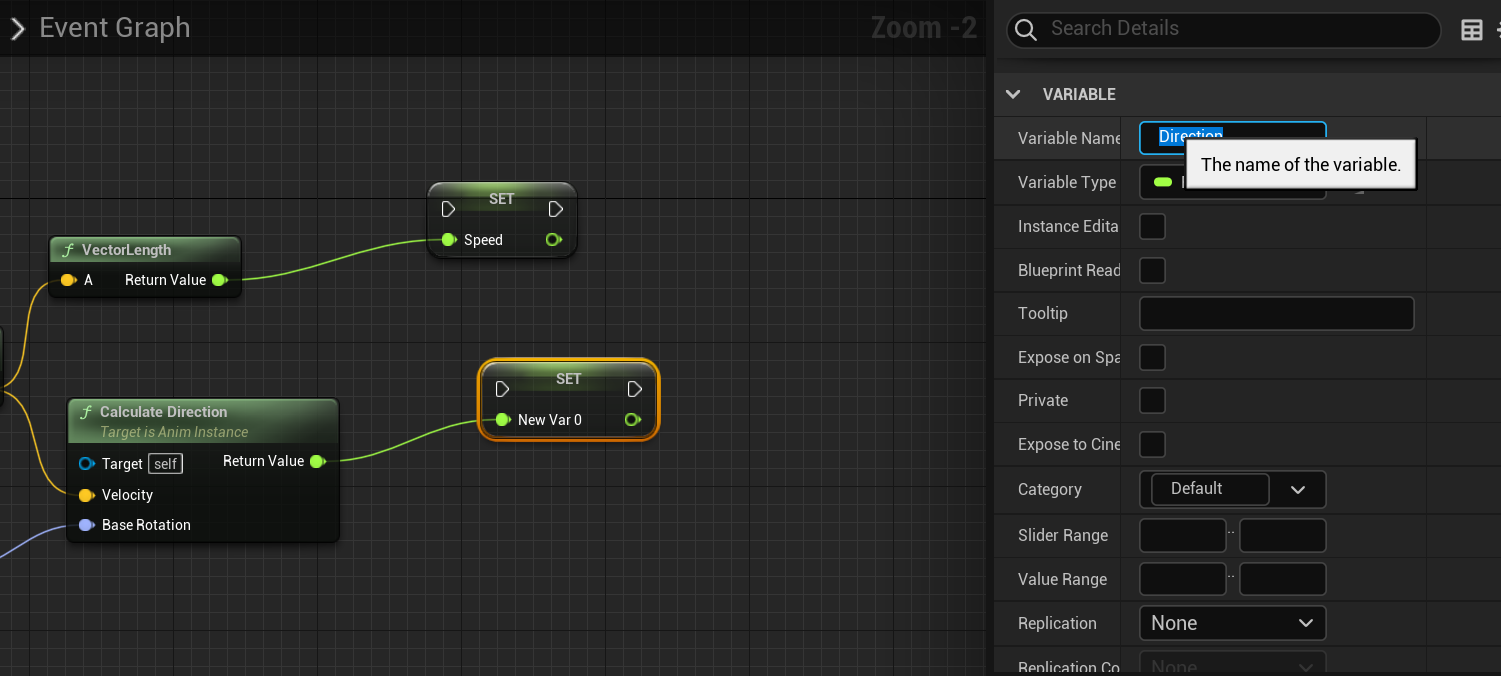Open the property matrix grid icon
The width and height of the screenshot is (1501, 676).
[x=1472, y=30]
